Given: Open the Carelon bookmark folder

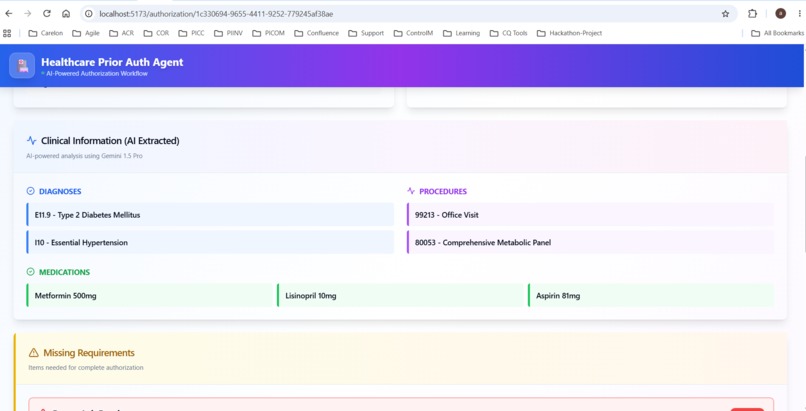Looking at the screenshot, I should 45,33.
